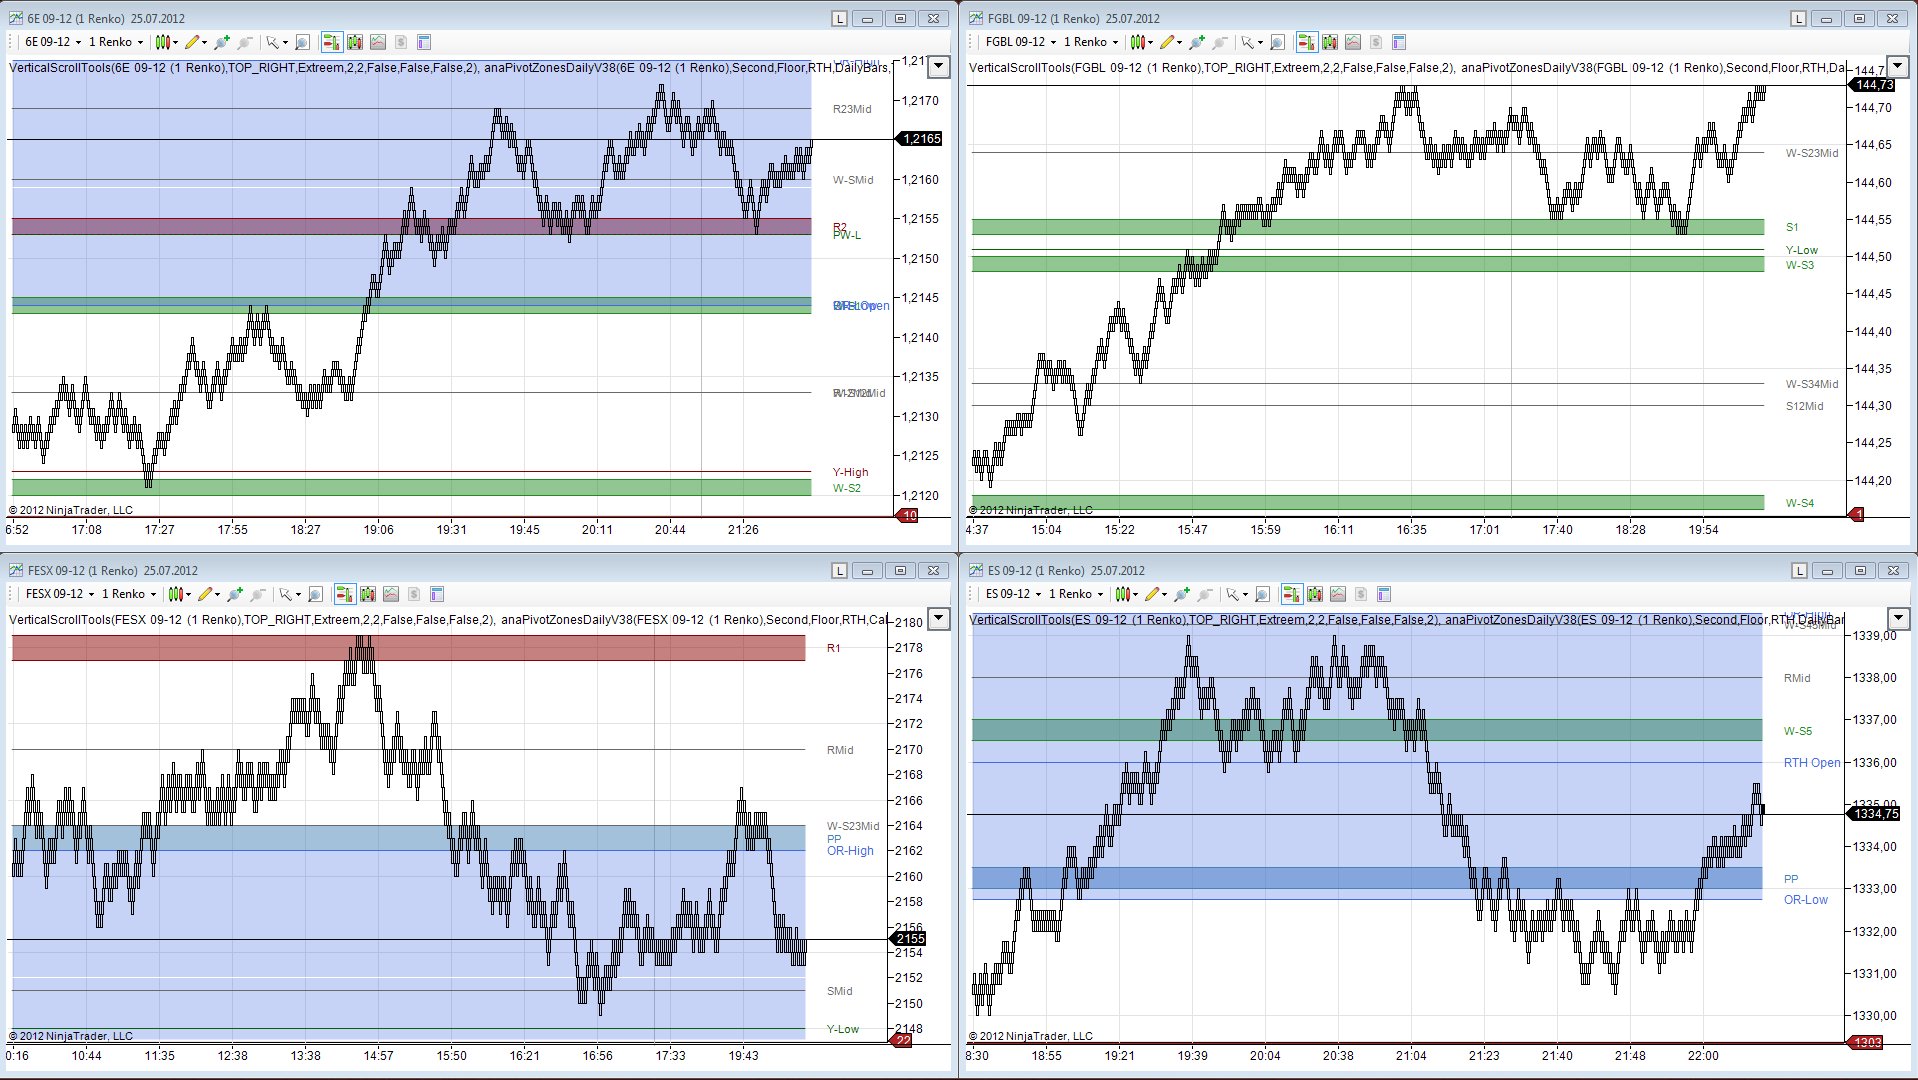This screenshot has height=1080, width=1918.
Task: Open cursor type dropdown in FGBL chart
Action: (x=1251, y=42)
